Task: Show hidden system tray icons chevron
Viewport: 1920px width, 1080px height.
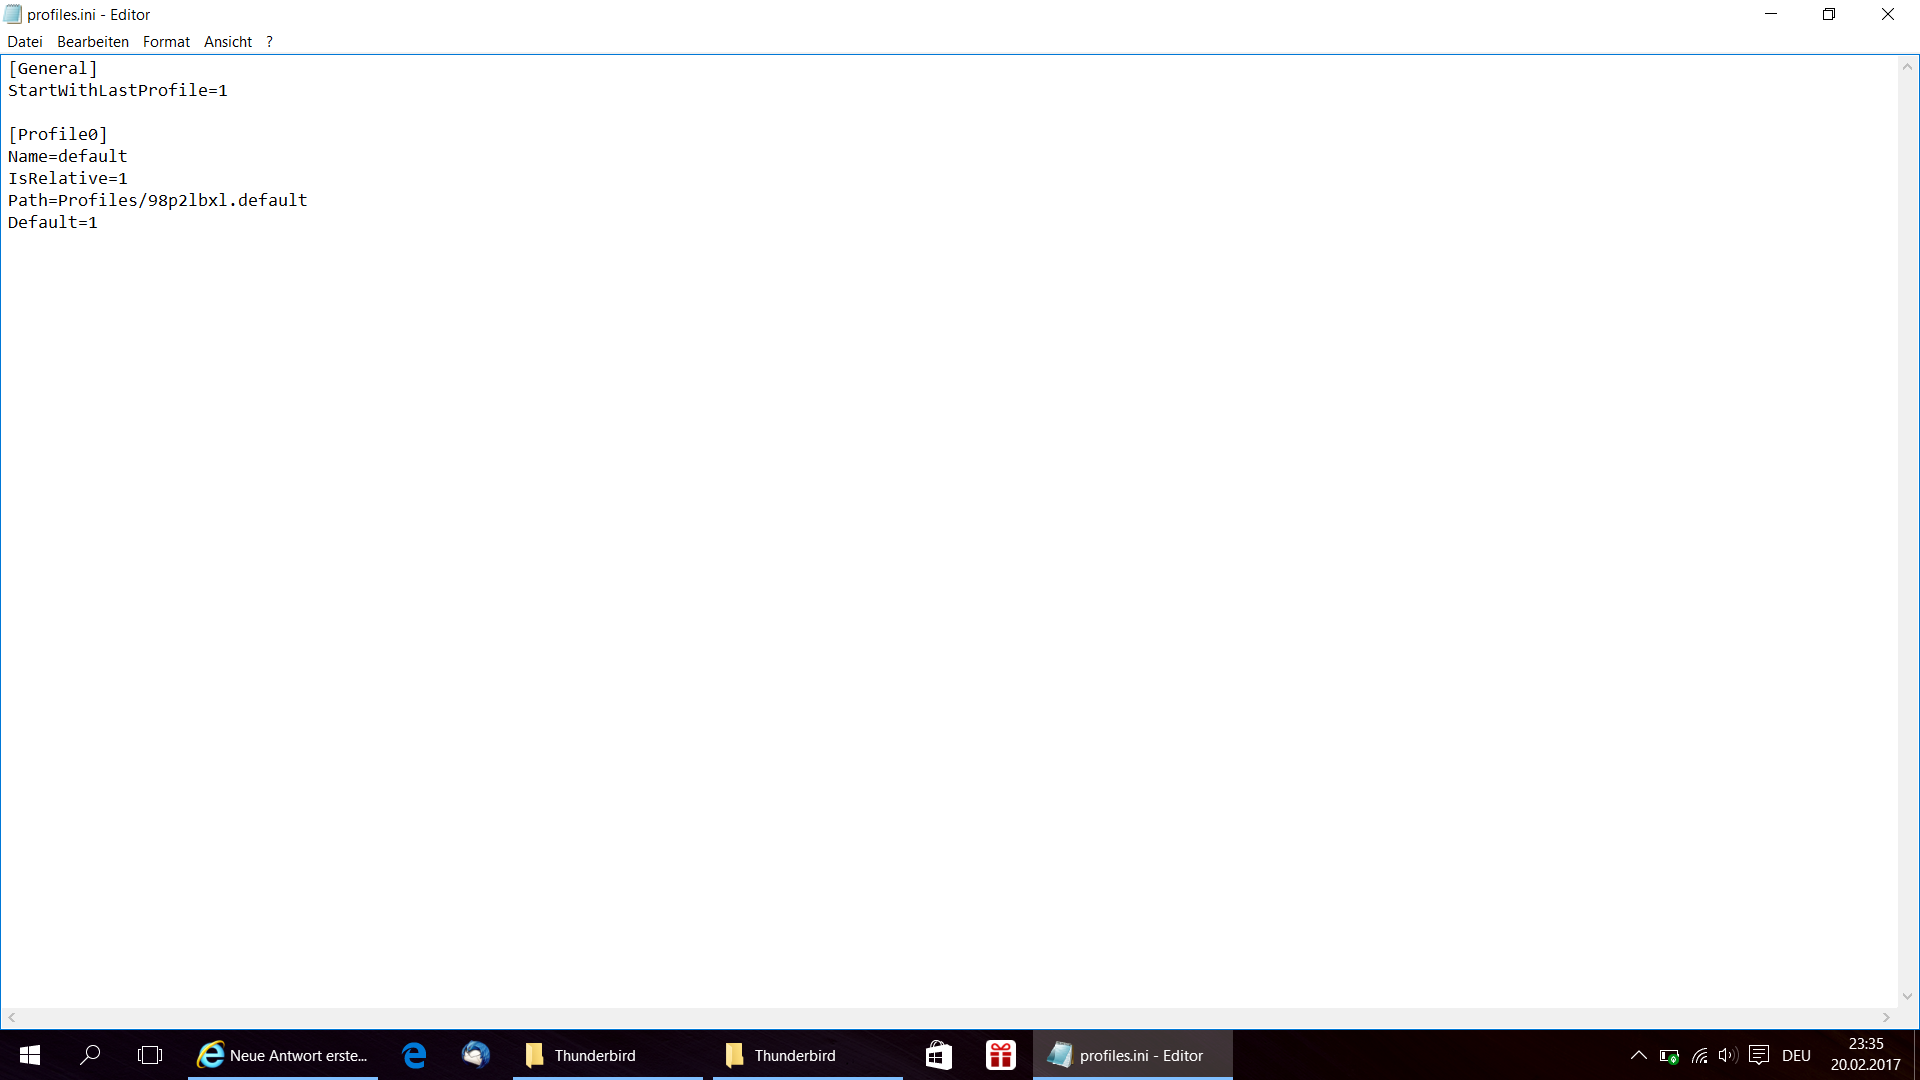Action: point(1638,1055)
